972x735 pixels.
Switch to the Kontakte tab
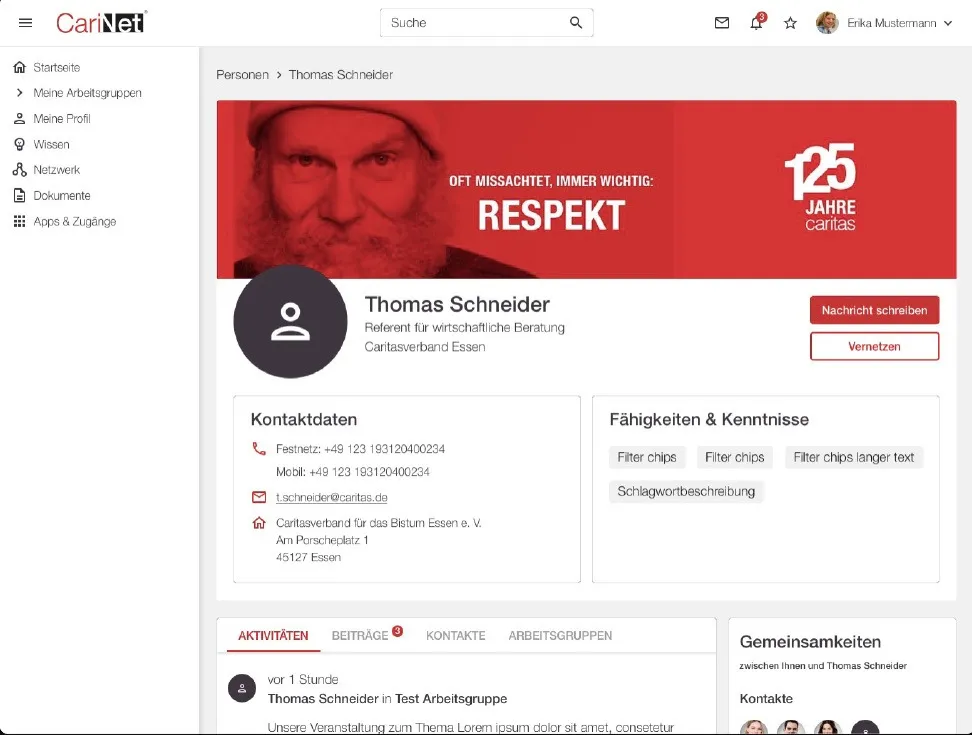coord(456,636)
